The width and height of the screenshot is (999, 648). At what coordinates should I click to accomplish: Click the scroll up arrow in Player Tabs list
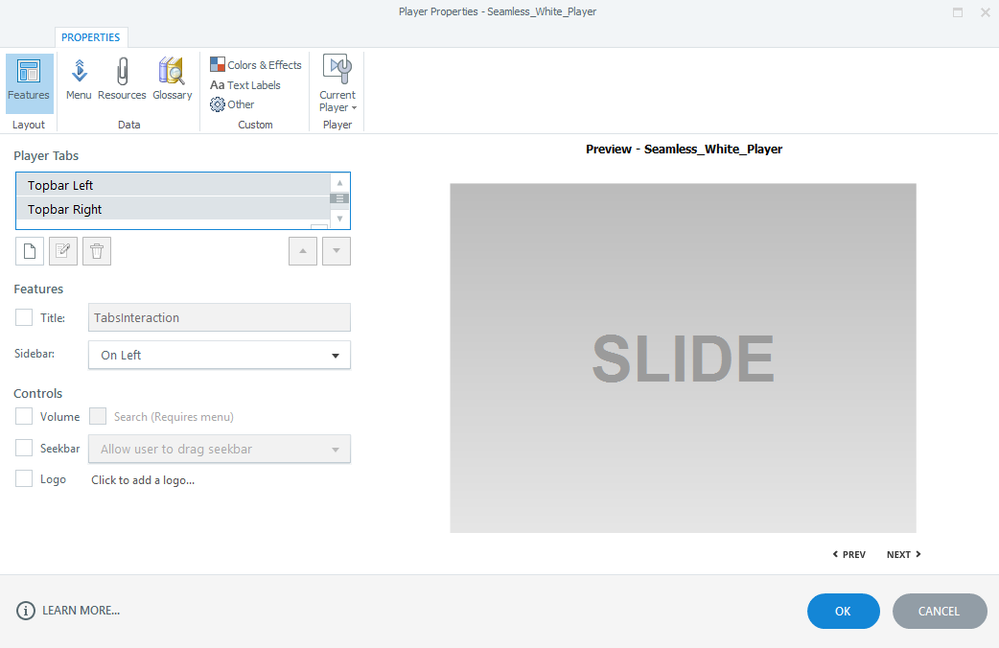(x=340, y=183)
